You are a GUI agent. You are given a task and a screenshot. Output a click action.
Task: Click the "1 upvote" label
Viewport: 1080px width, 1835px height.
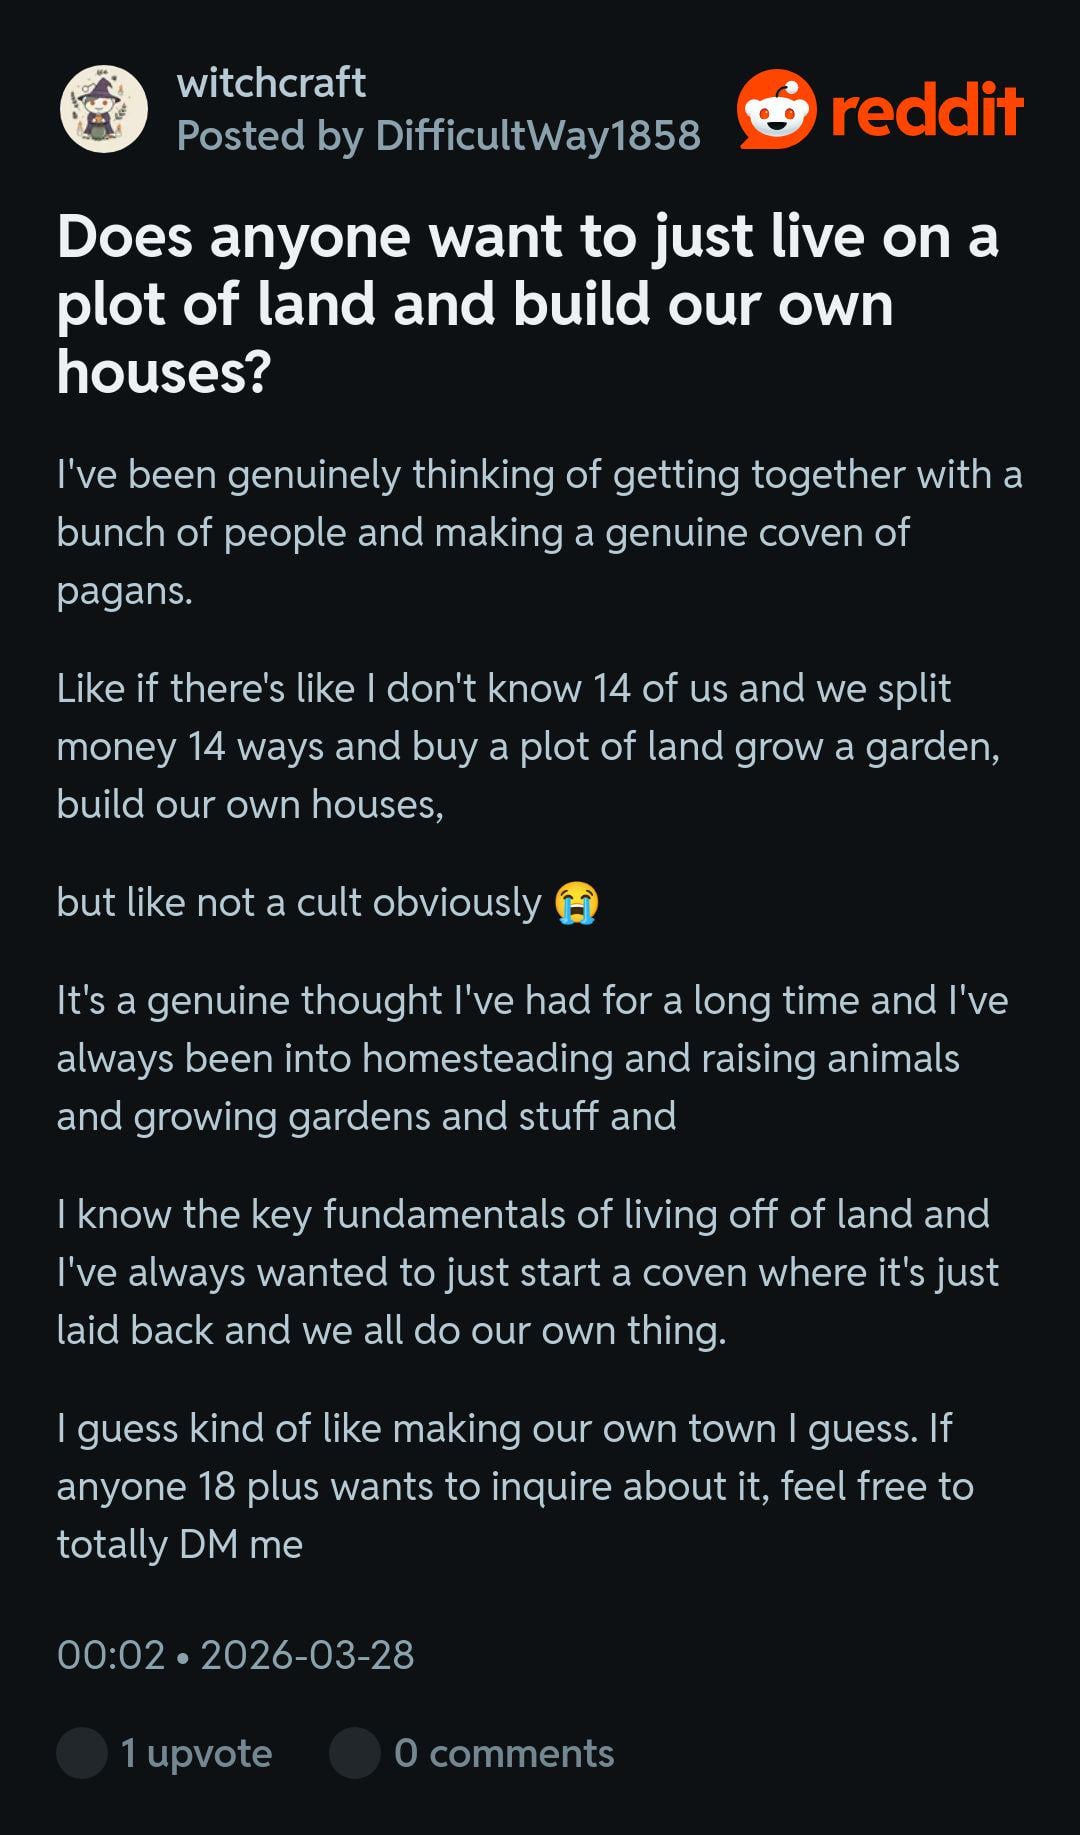point(196,1753)
